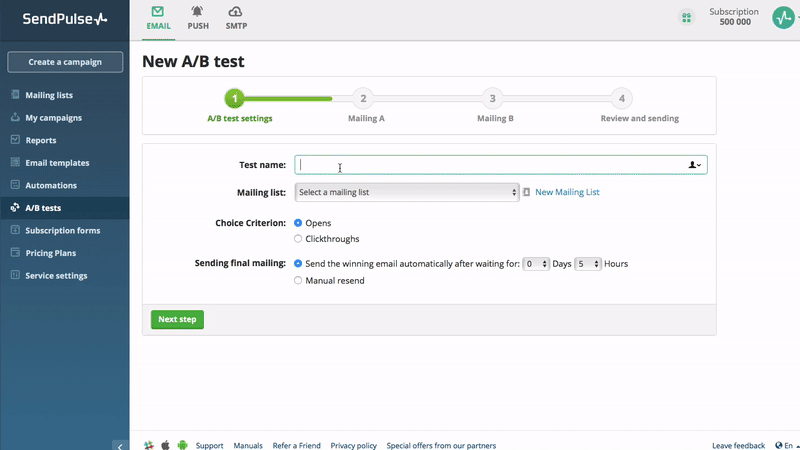Click the colorful Slack-like footer icon

click(148, 445)
